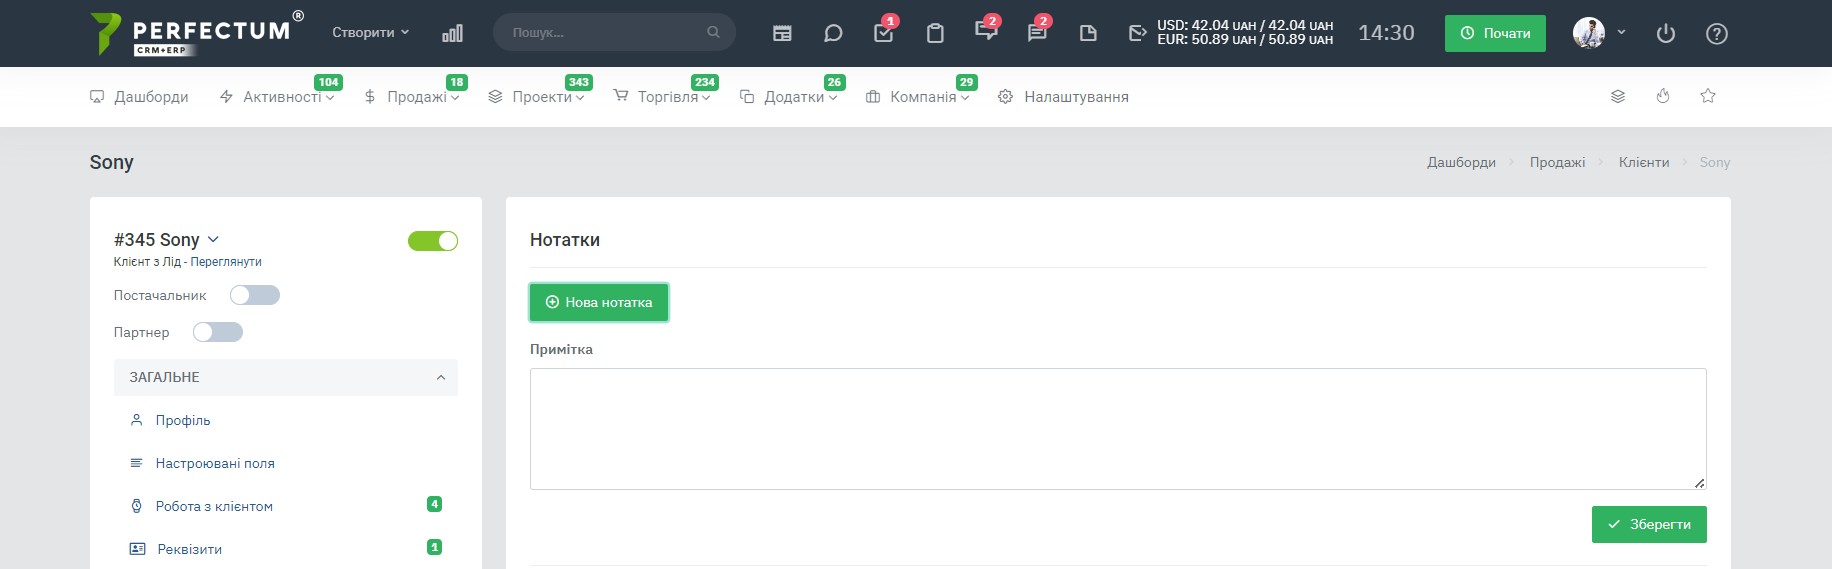Click the green Почати timer button
Screen dimensions: 1832x569
(x=1495, y=33)
